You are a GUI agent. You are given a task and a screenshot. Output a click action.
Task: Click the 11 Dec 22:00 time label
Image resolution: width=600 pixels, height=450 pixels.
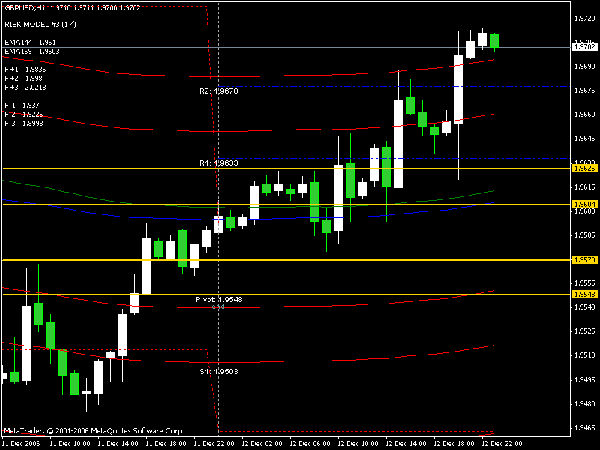(x=214, y=443)
